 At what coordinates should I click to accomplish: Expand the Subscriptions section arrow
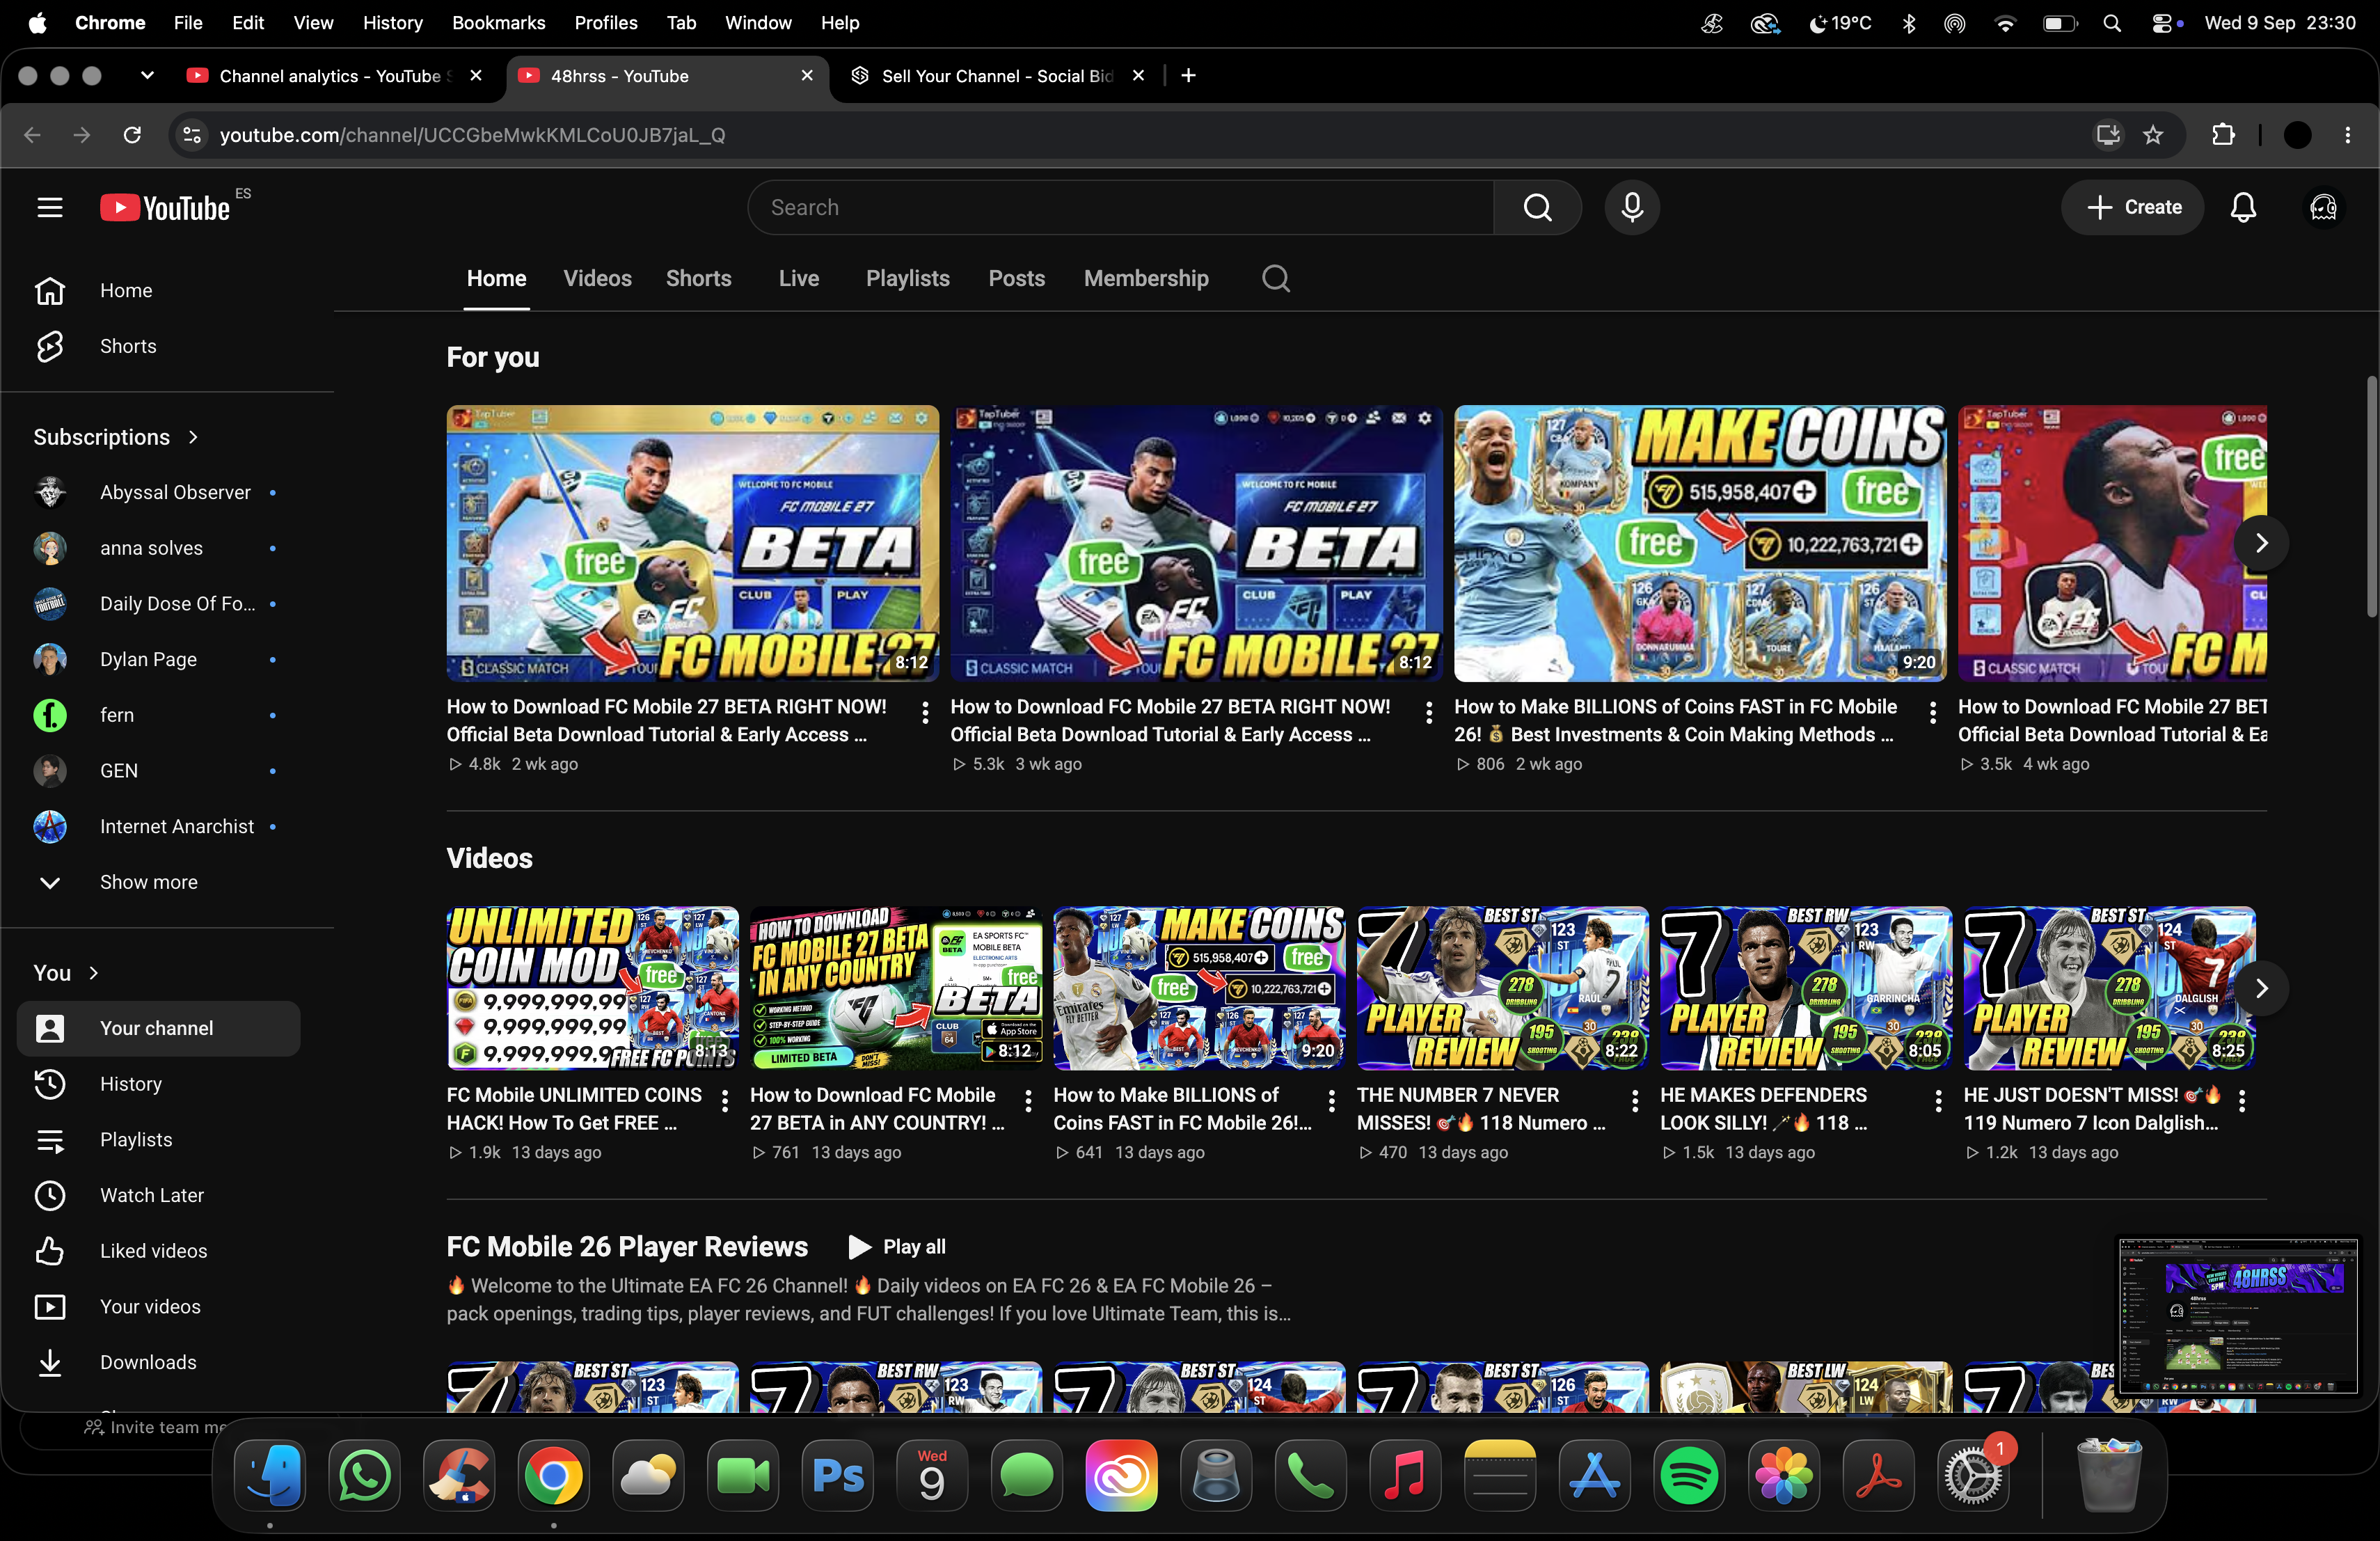pyautogui.click(x=193, y=437)
